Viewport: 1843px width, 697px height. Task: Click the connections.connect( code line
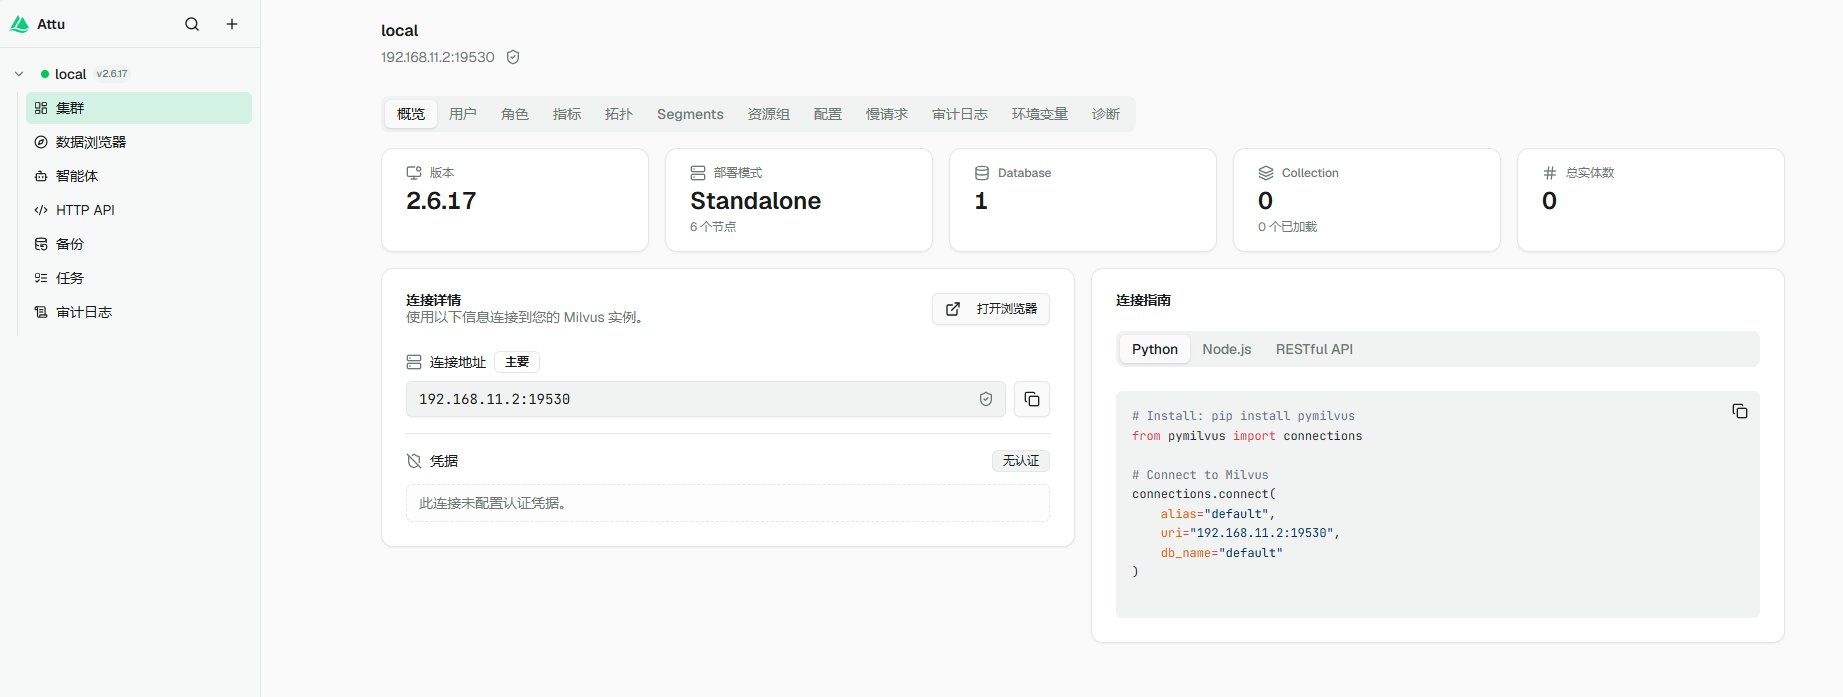1204,494
